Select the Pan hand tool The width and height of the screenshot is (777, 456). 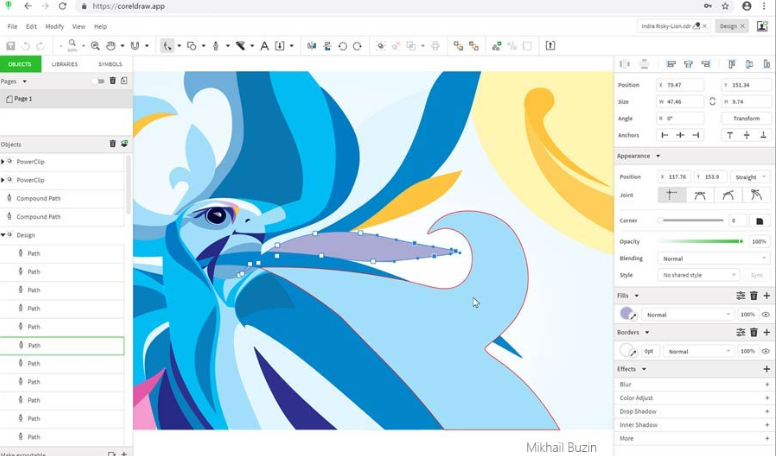111,46
